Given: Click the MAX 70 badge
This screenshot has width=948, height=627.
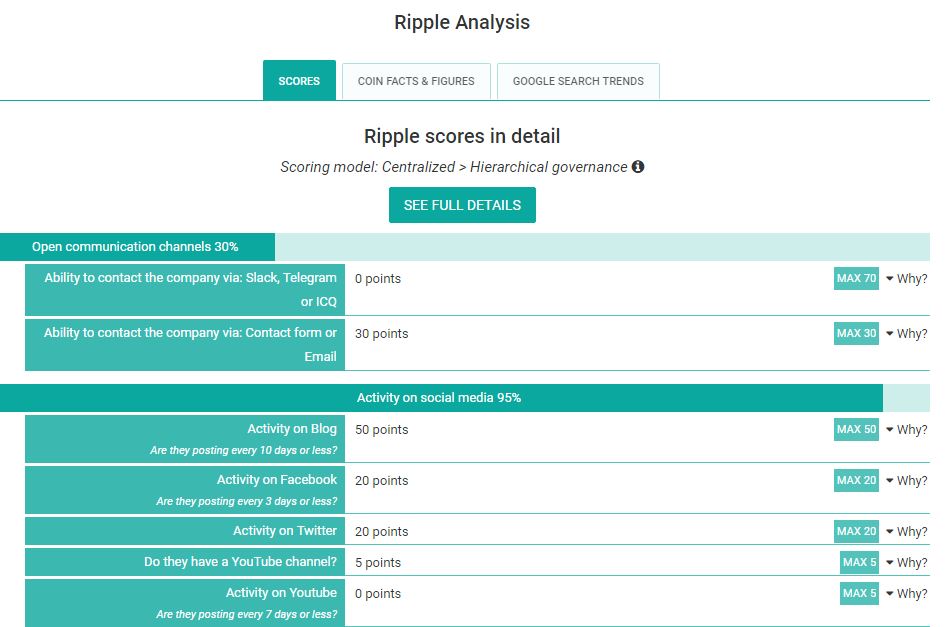Looking at the screenshot, I should point(856,278).
